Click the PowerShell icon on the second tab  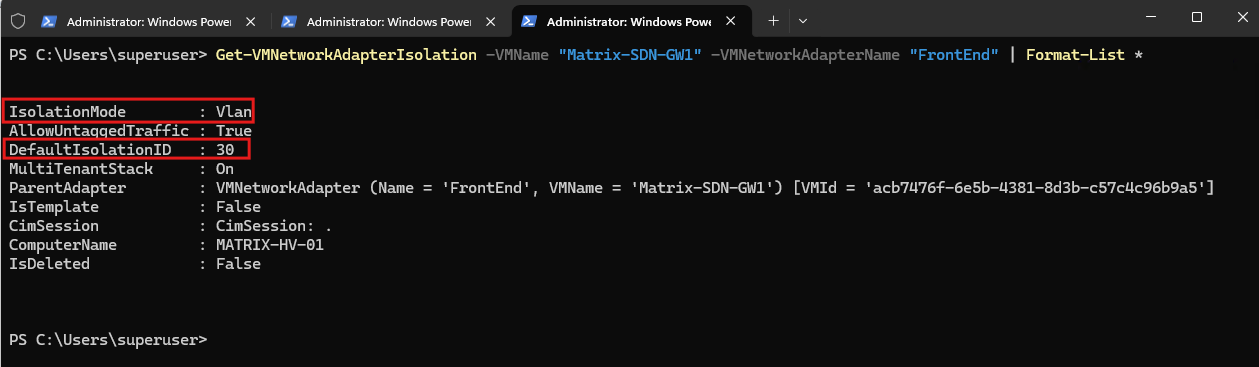point(289,20)
